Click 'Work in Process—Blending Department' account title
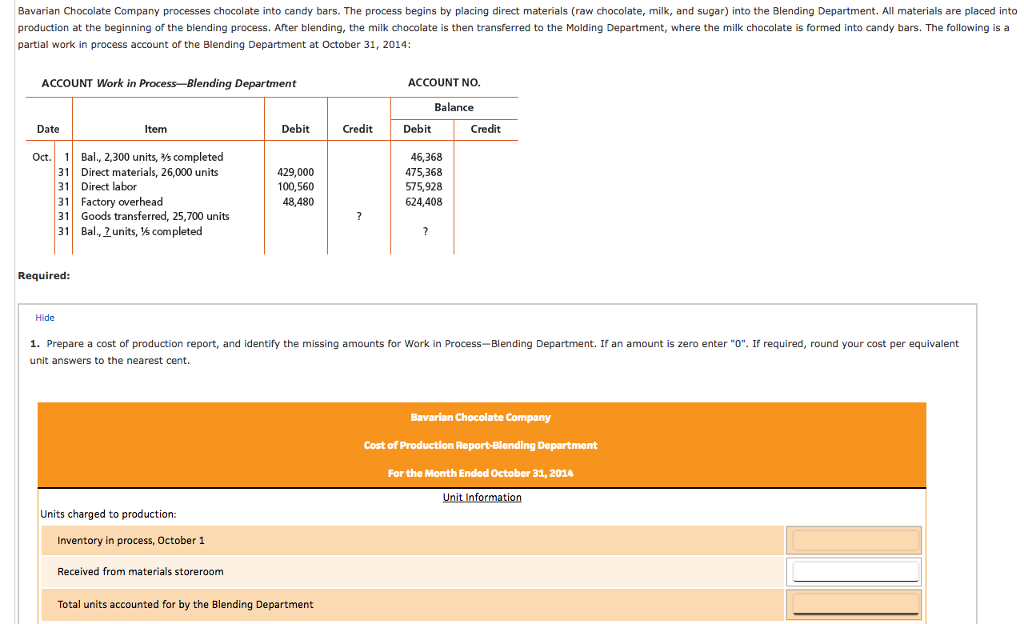Screen dimensions: 1024x624 click(x=196, y=84)
